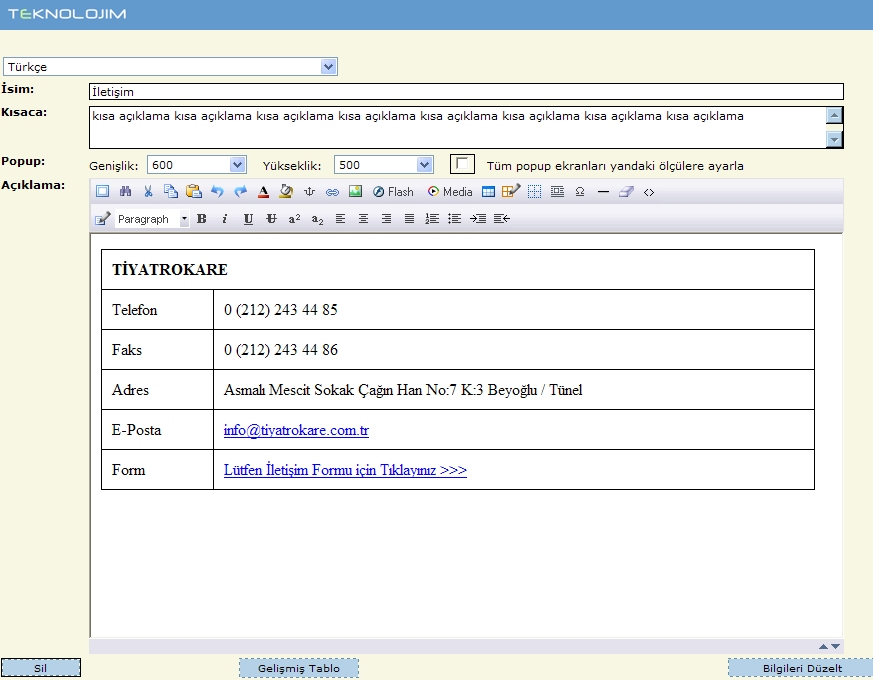Click the Kısaca textarea scroll down arrow

[x=834, y=139]
